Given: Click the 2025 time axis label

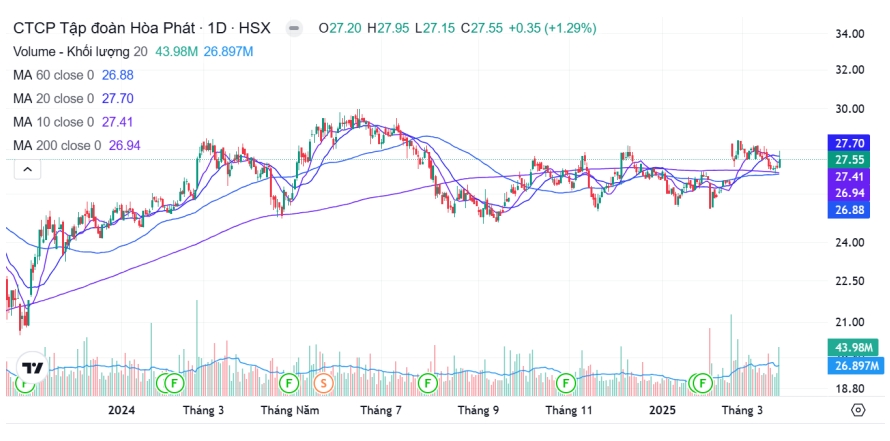Looking at the screenshot, I should [662, 410].
